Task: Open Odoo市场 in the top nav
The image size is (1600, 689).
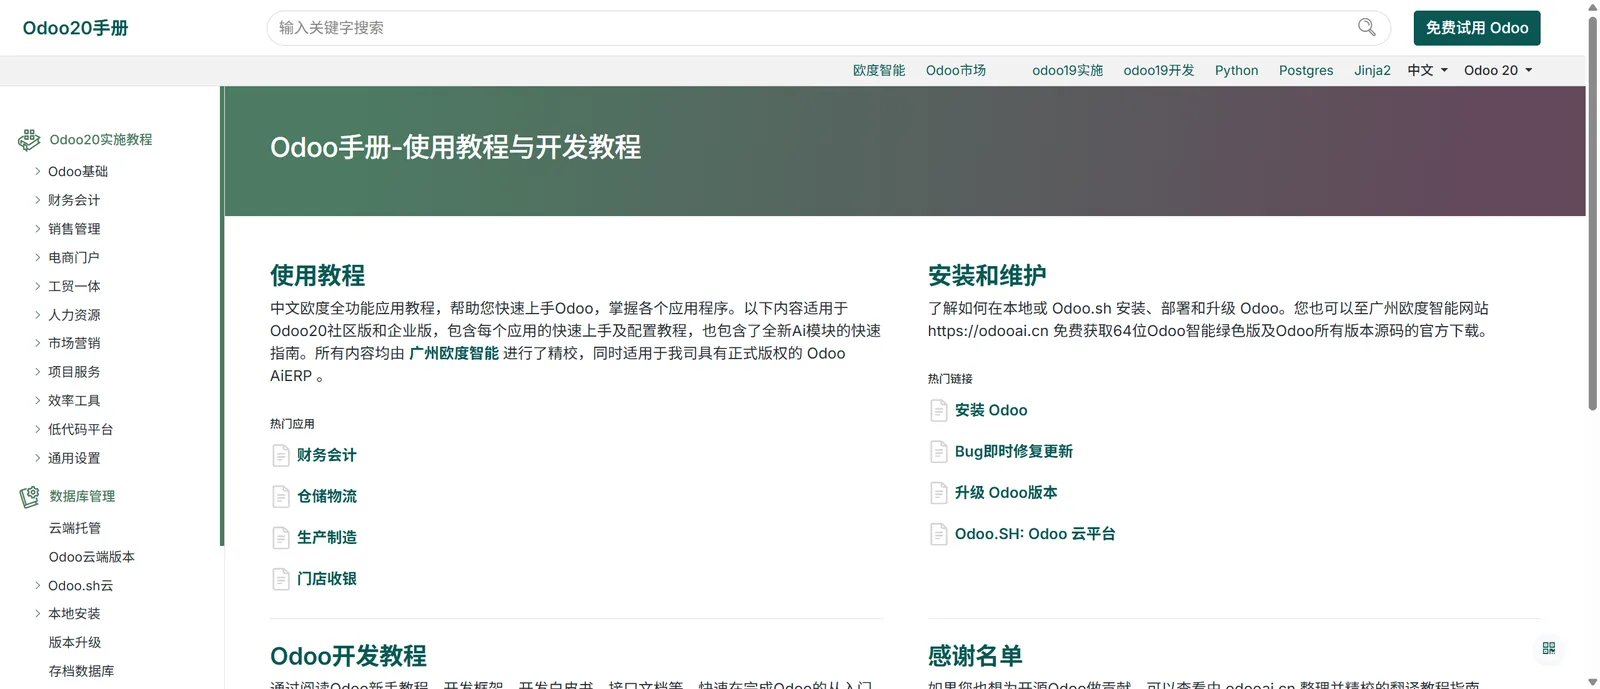Action: [956, 70]
